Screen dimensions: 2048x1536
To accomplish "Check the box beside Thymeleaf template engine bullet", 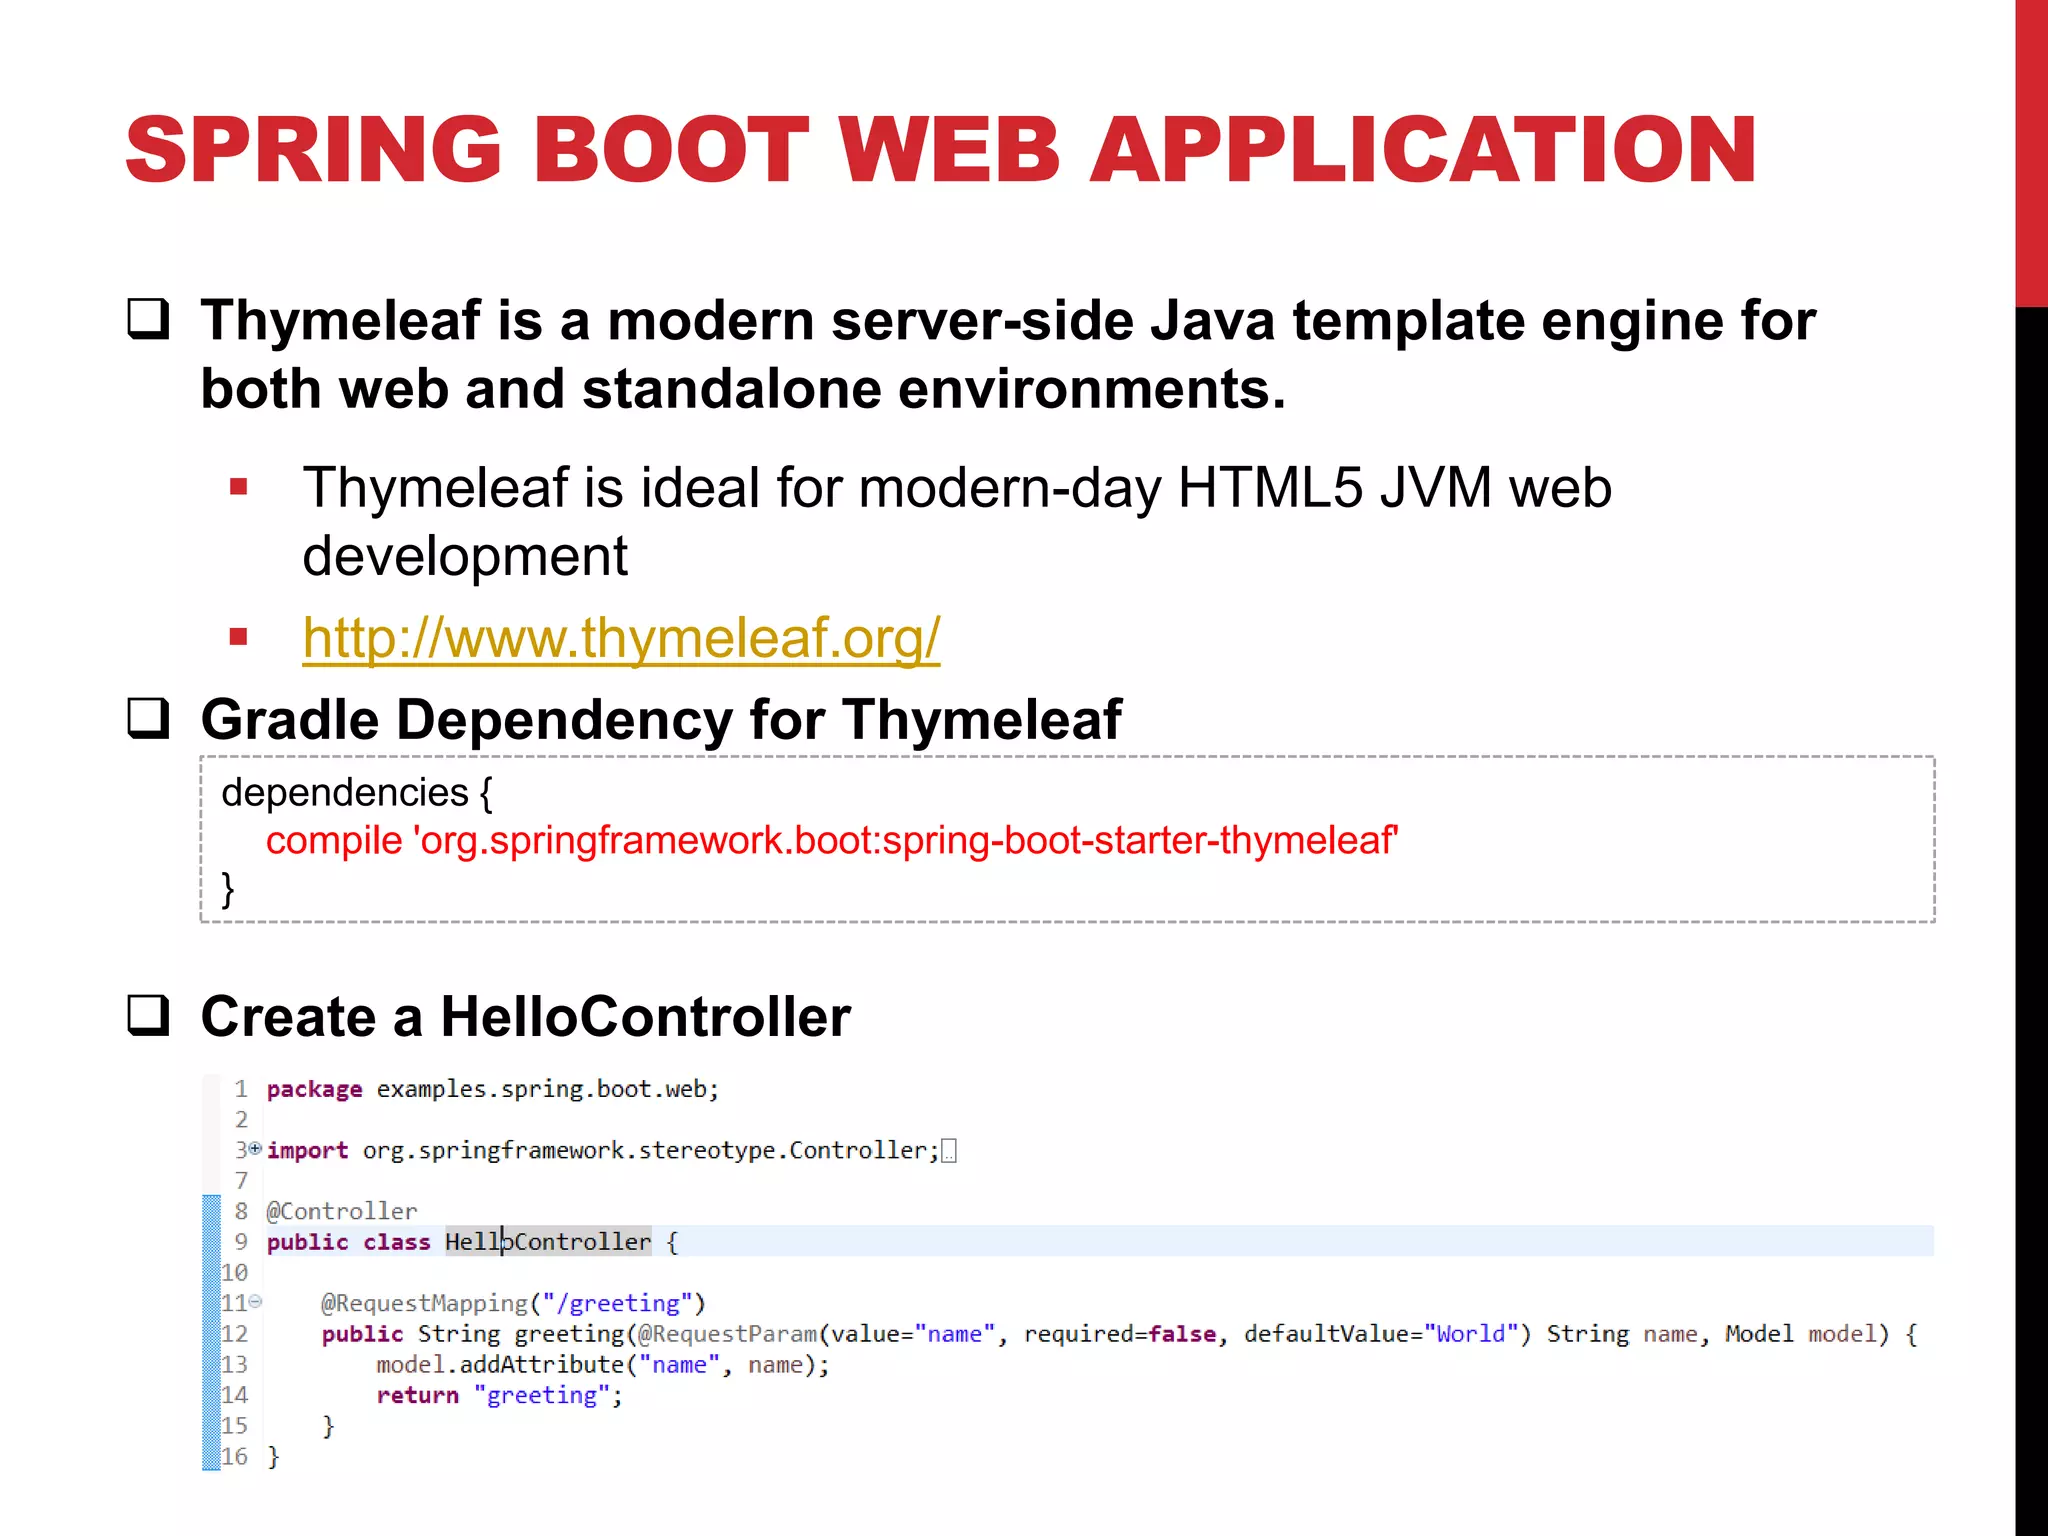I will coord(148,320).
